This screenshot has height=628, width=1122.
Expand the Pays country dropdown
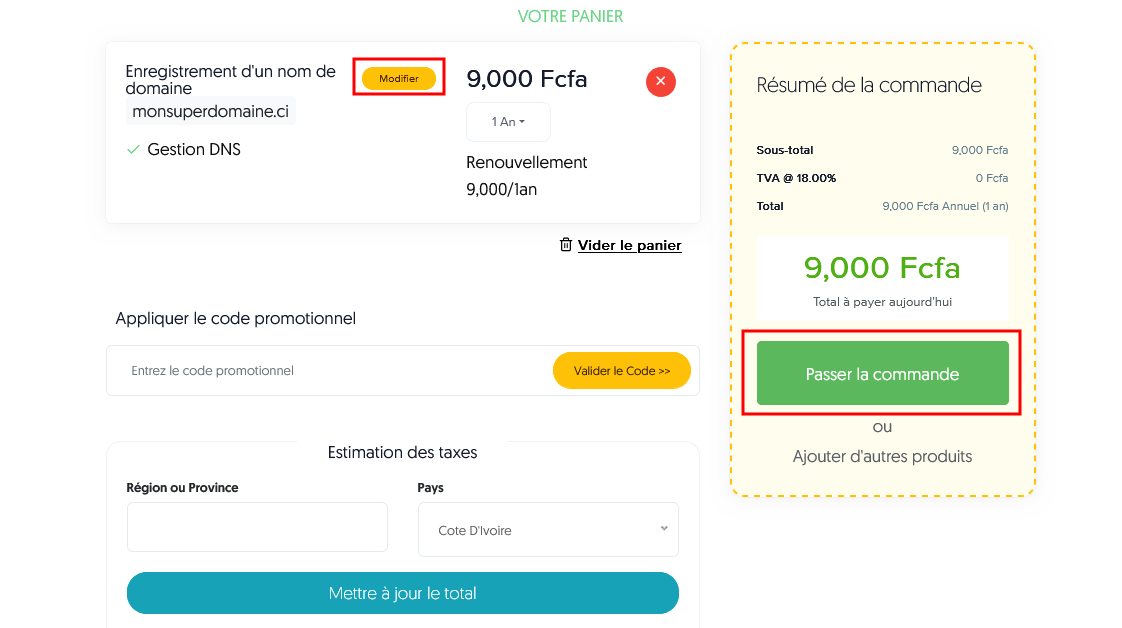[548, 530]
